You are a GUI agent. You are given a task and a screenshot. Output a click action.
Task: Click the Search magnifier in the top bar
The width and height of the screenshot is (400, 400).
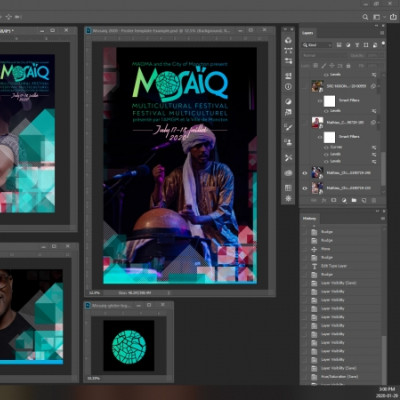click(365, 17)
